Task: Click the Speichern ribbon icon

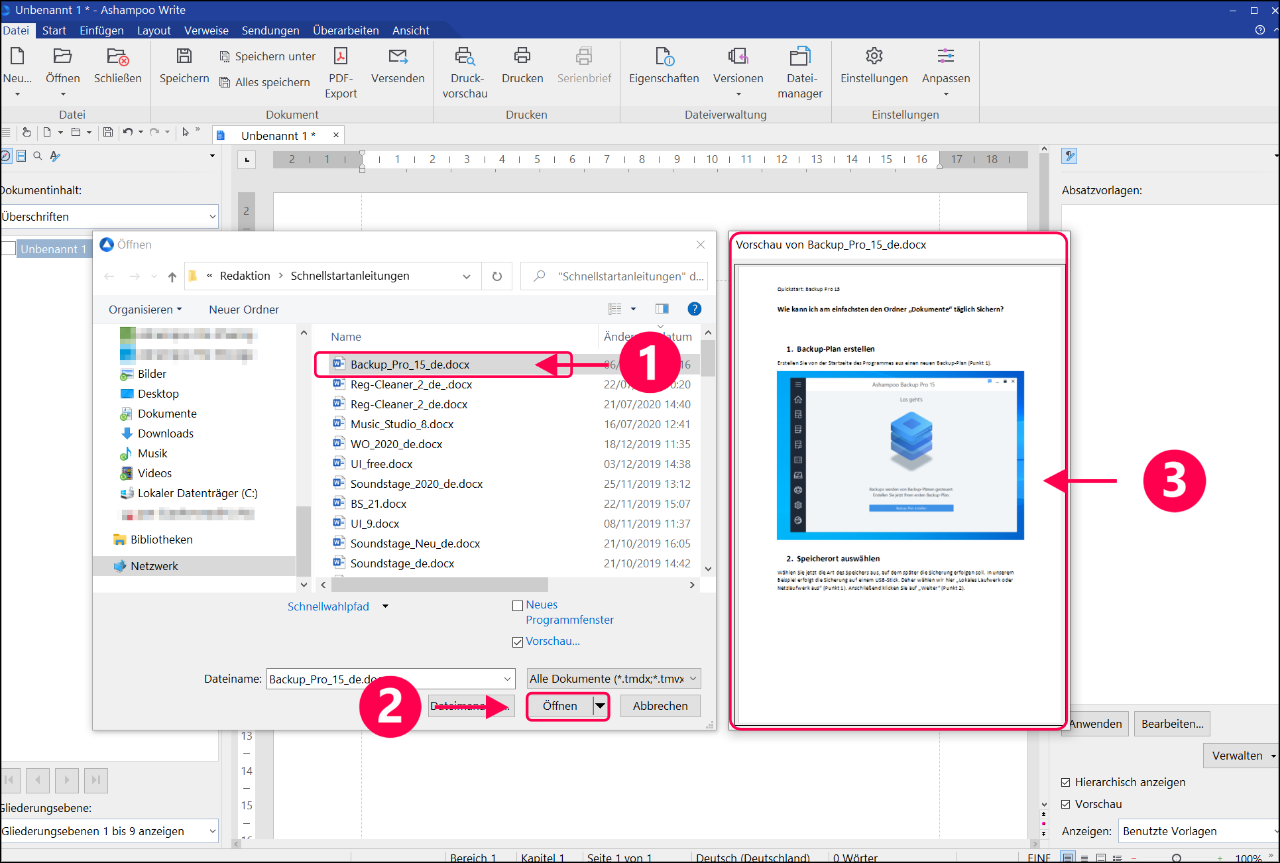Action: 184,57
